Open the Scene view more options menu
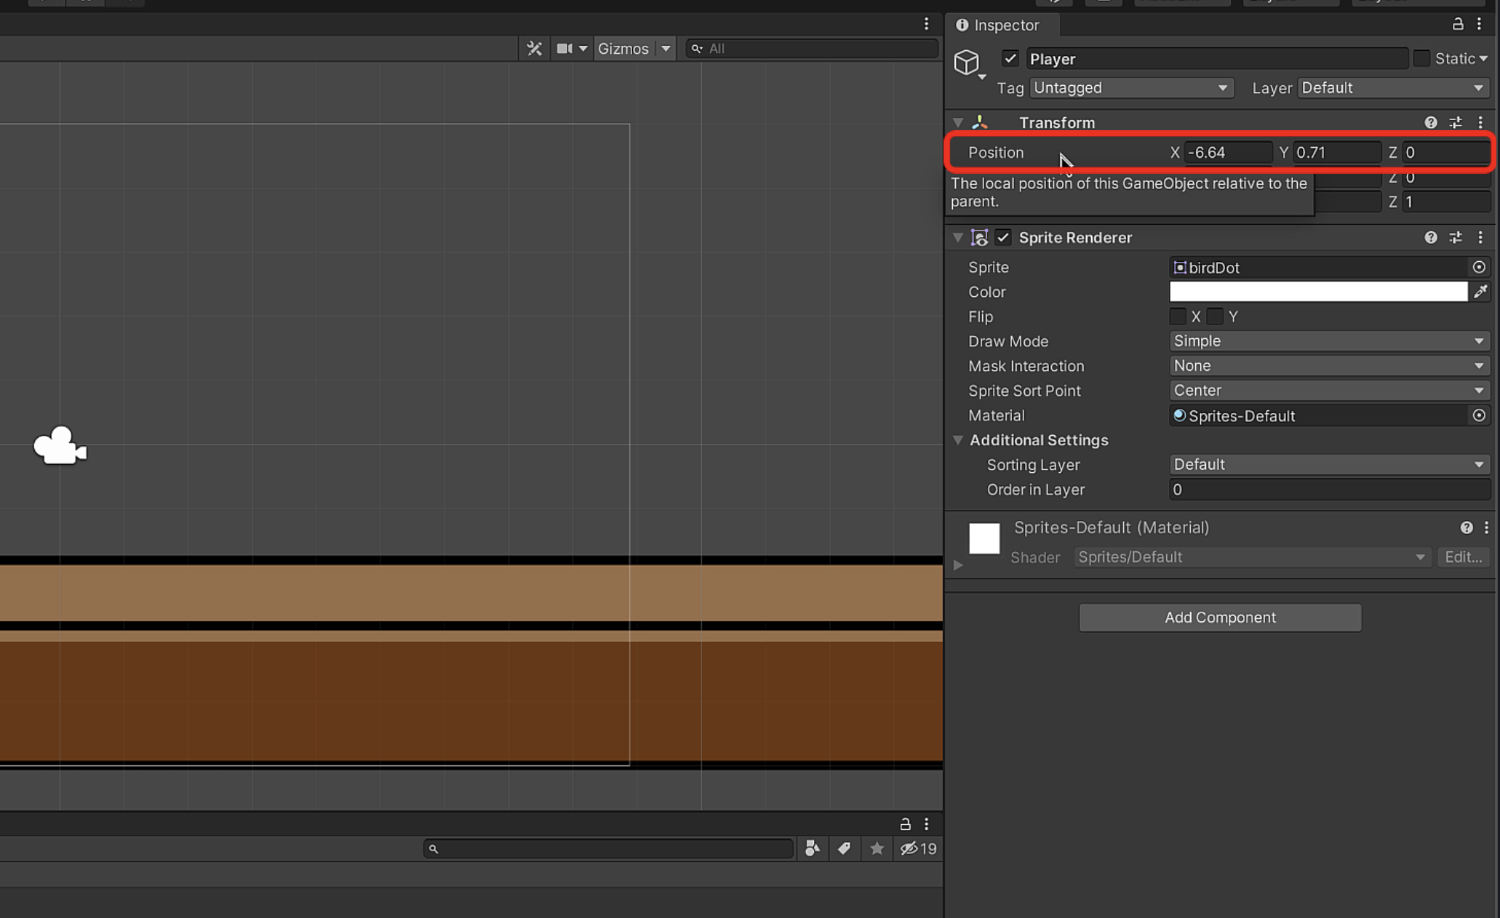The height and width of the screenshot is (918, 1500). pos(926,24)
